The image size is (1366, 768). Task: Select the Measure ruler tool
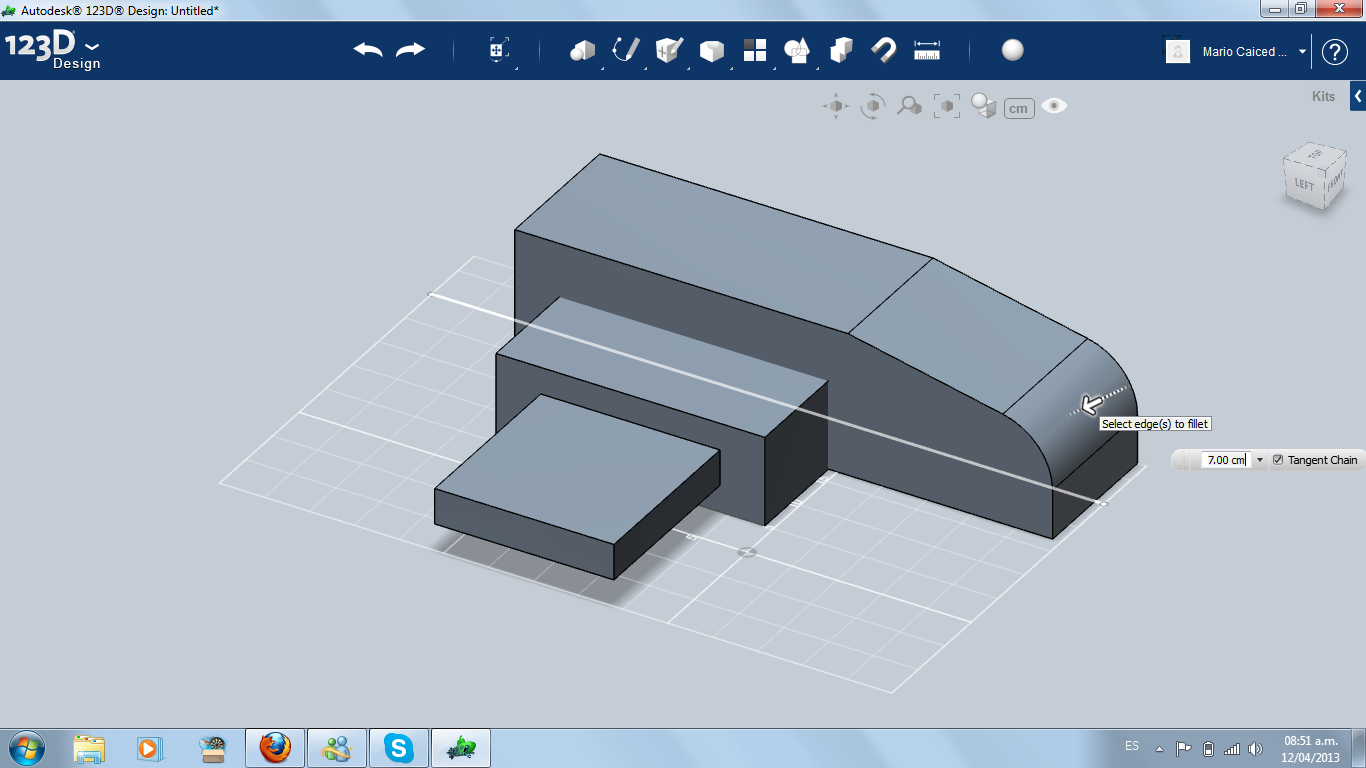click(927, 50)
